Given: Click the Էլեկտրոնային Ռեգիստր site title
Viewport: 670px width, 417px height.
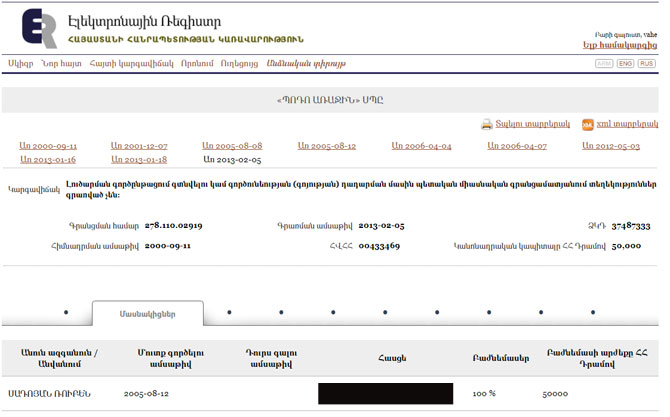Looking at the screenshot, I should pos(144,21).
